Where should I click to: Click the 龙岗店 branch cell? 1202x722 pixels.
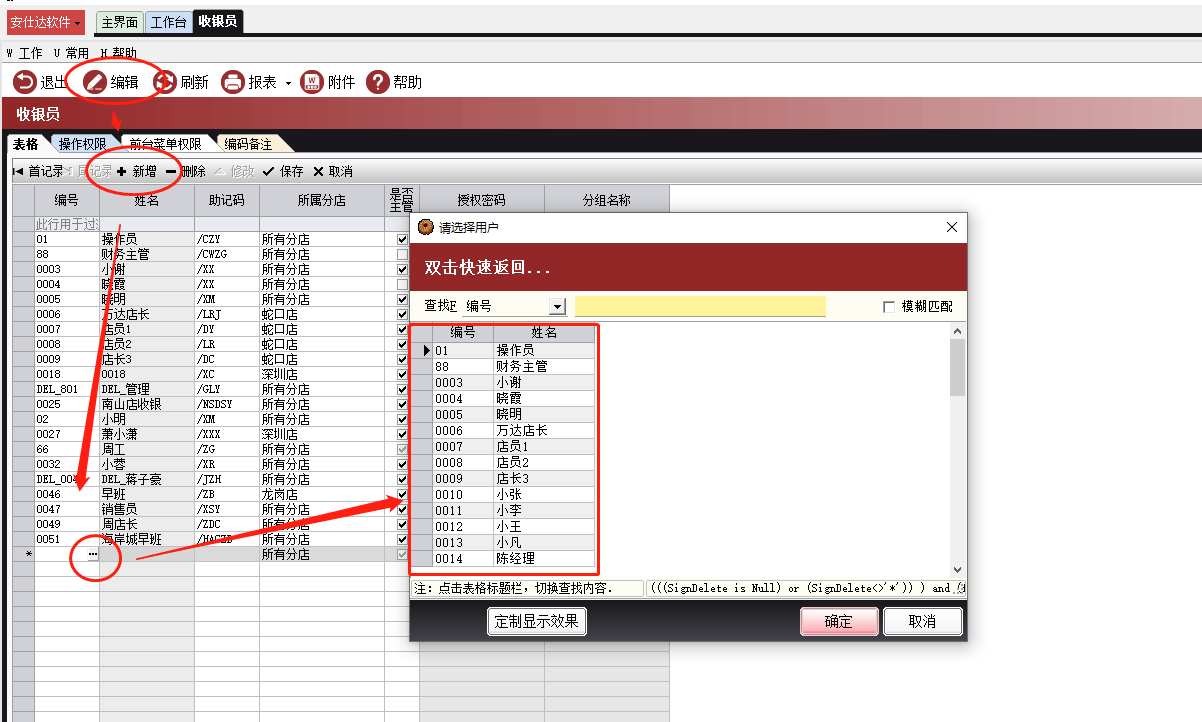[322, 495]
